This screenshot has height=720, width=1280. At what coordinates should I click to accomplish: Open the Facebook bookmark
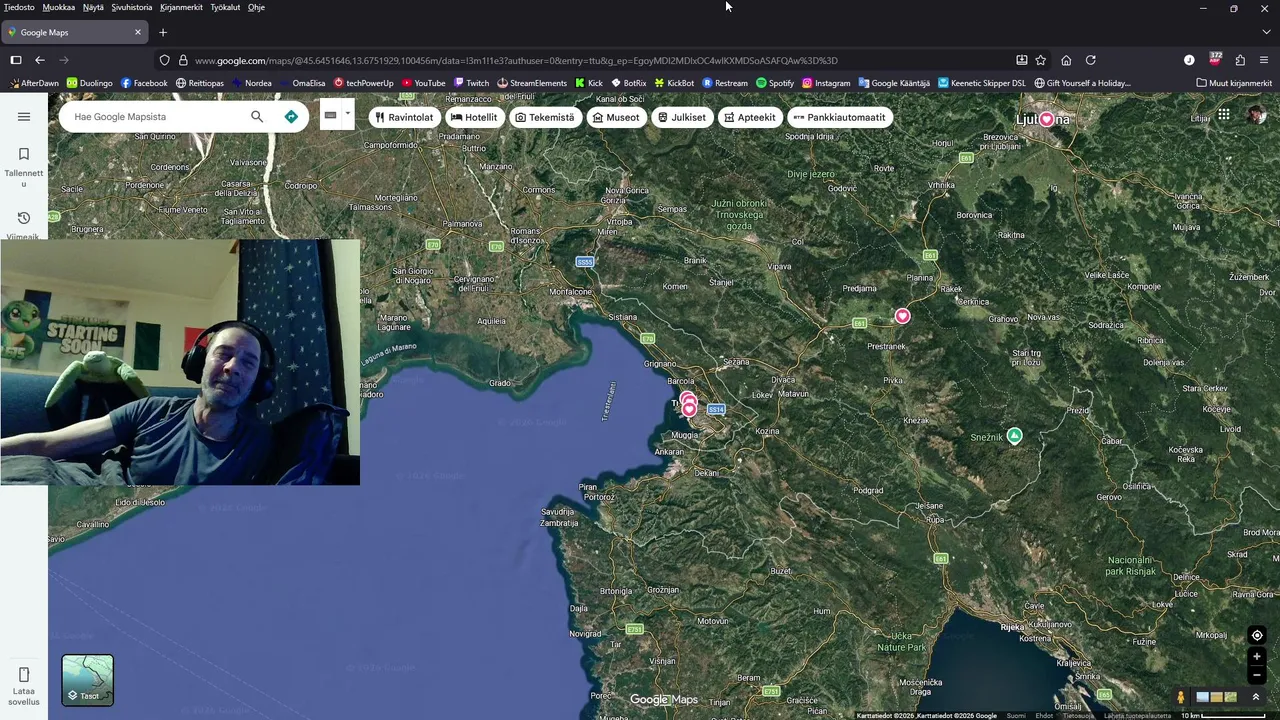pos(144,83)
